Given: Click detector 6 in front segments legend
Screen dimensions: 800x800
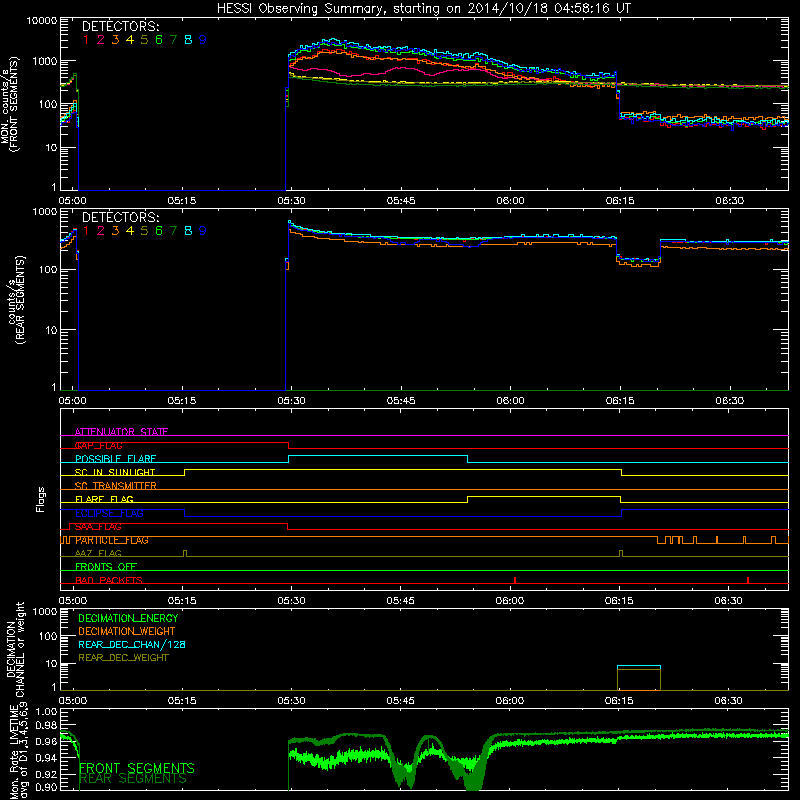Looking at the screenshot, I should pos(159,40).
